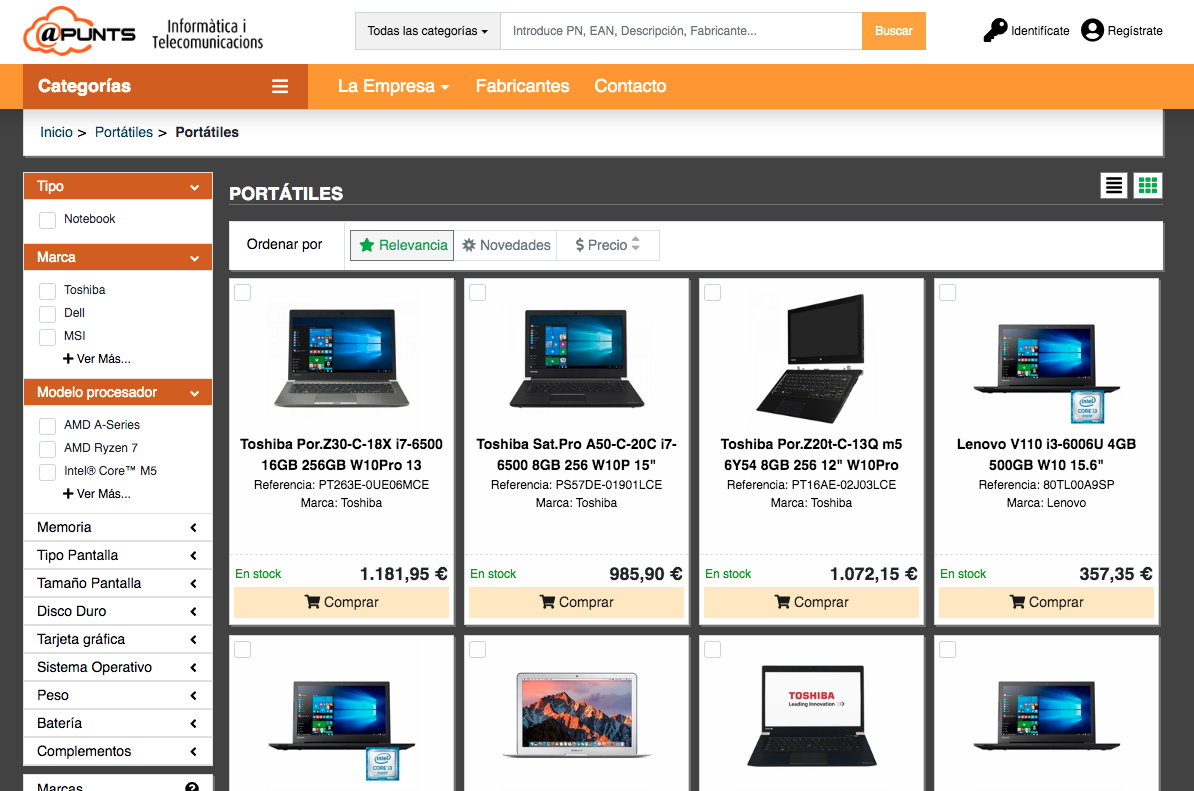Click the cart icon for Toshiba Por.Z20t-C-13Q

tap(782, 601)
